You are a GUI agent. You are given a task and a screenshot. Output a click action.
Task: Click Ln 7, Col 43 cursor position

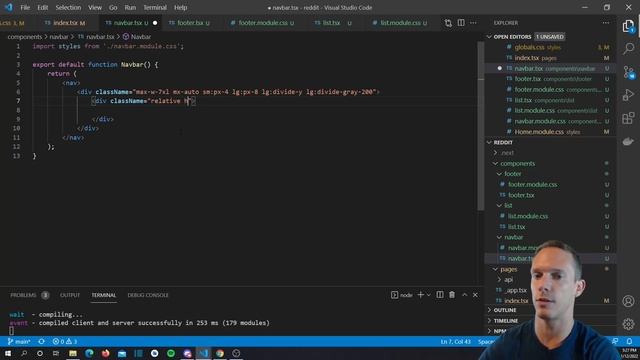coord(456,341)
